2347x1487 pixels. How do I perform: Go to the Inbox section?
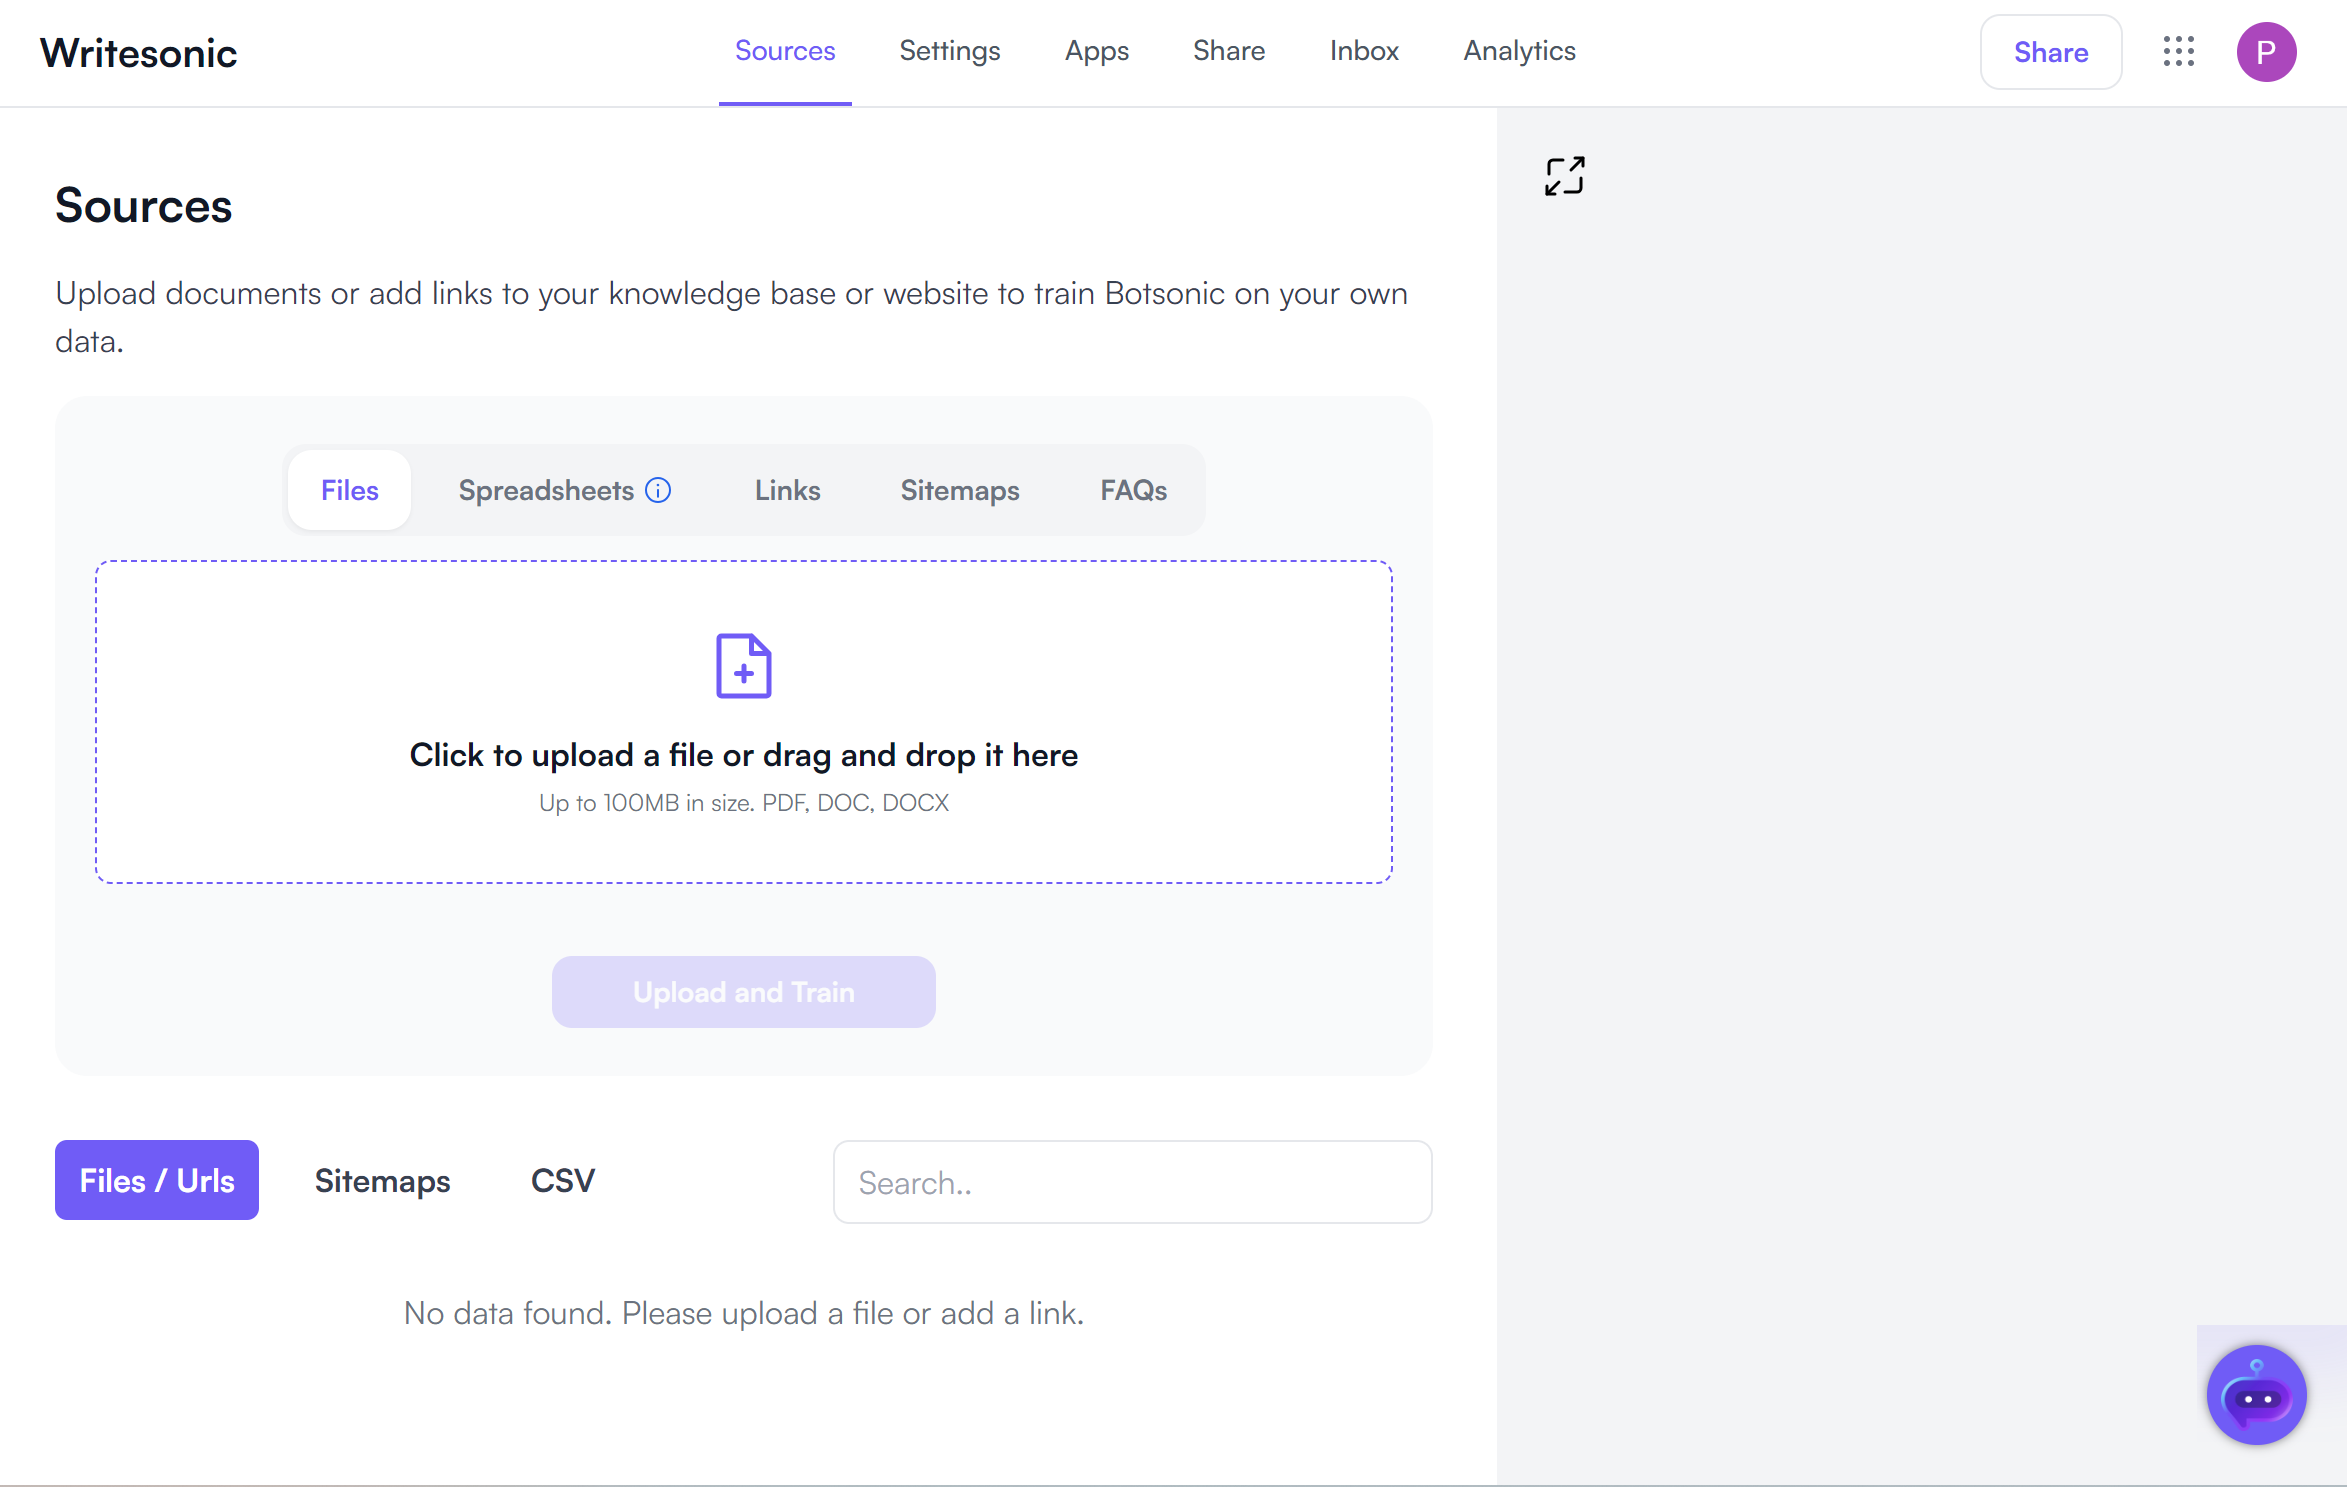point(1364,51)
